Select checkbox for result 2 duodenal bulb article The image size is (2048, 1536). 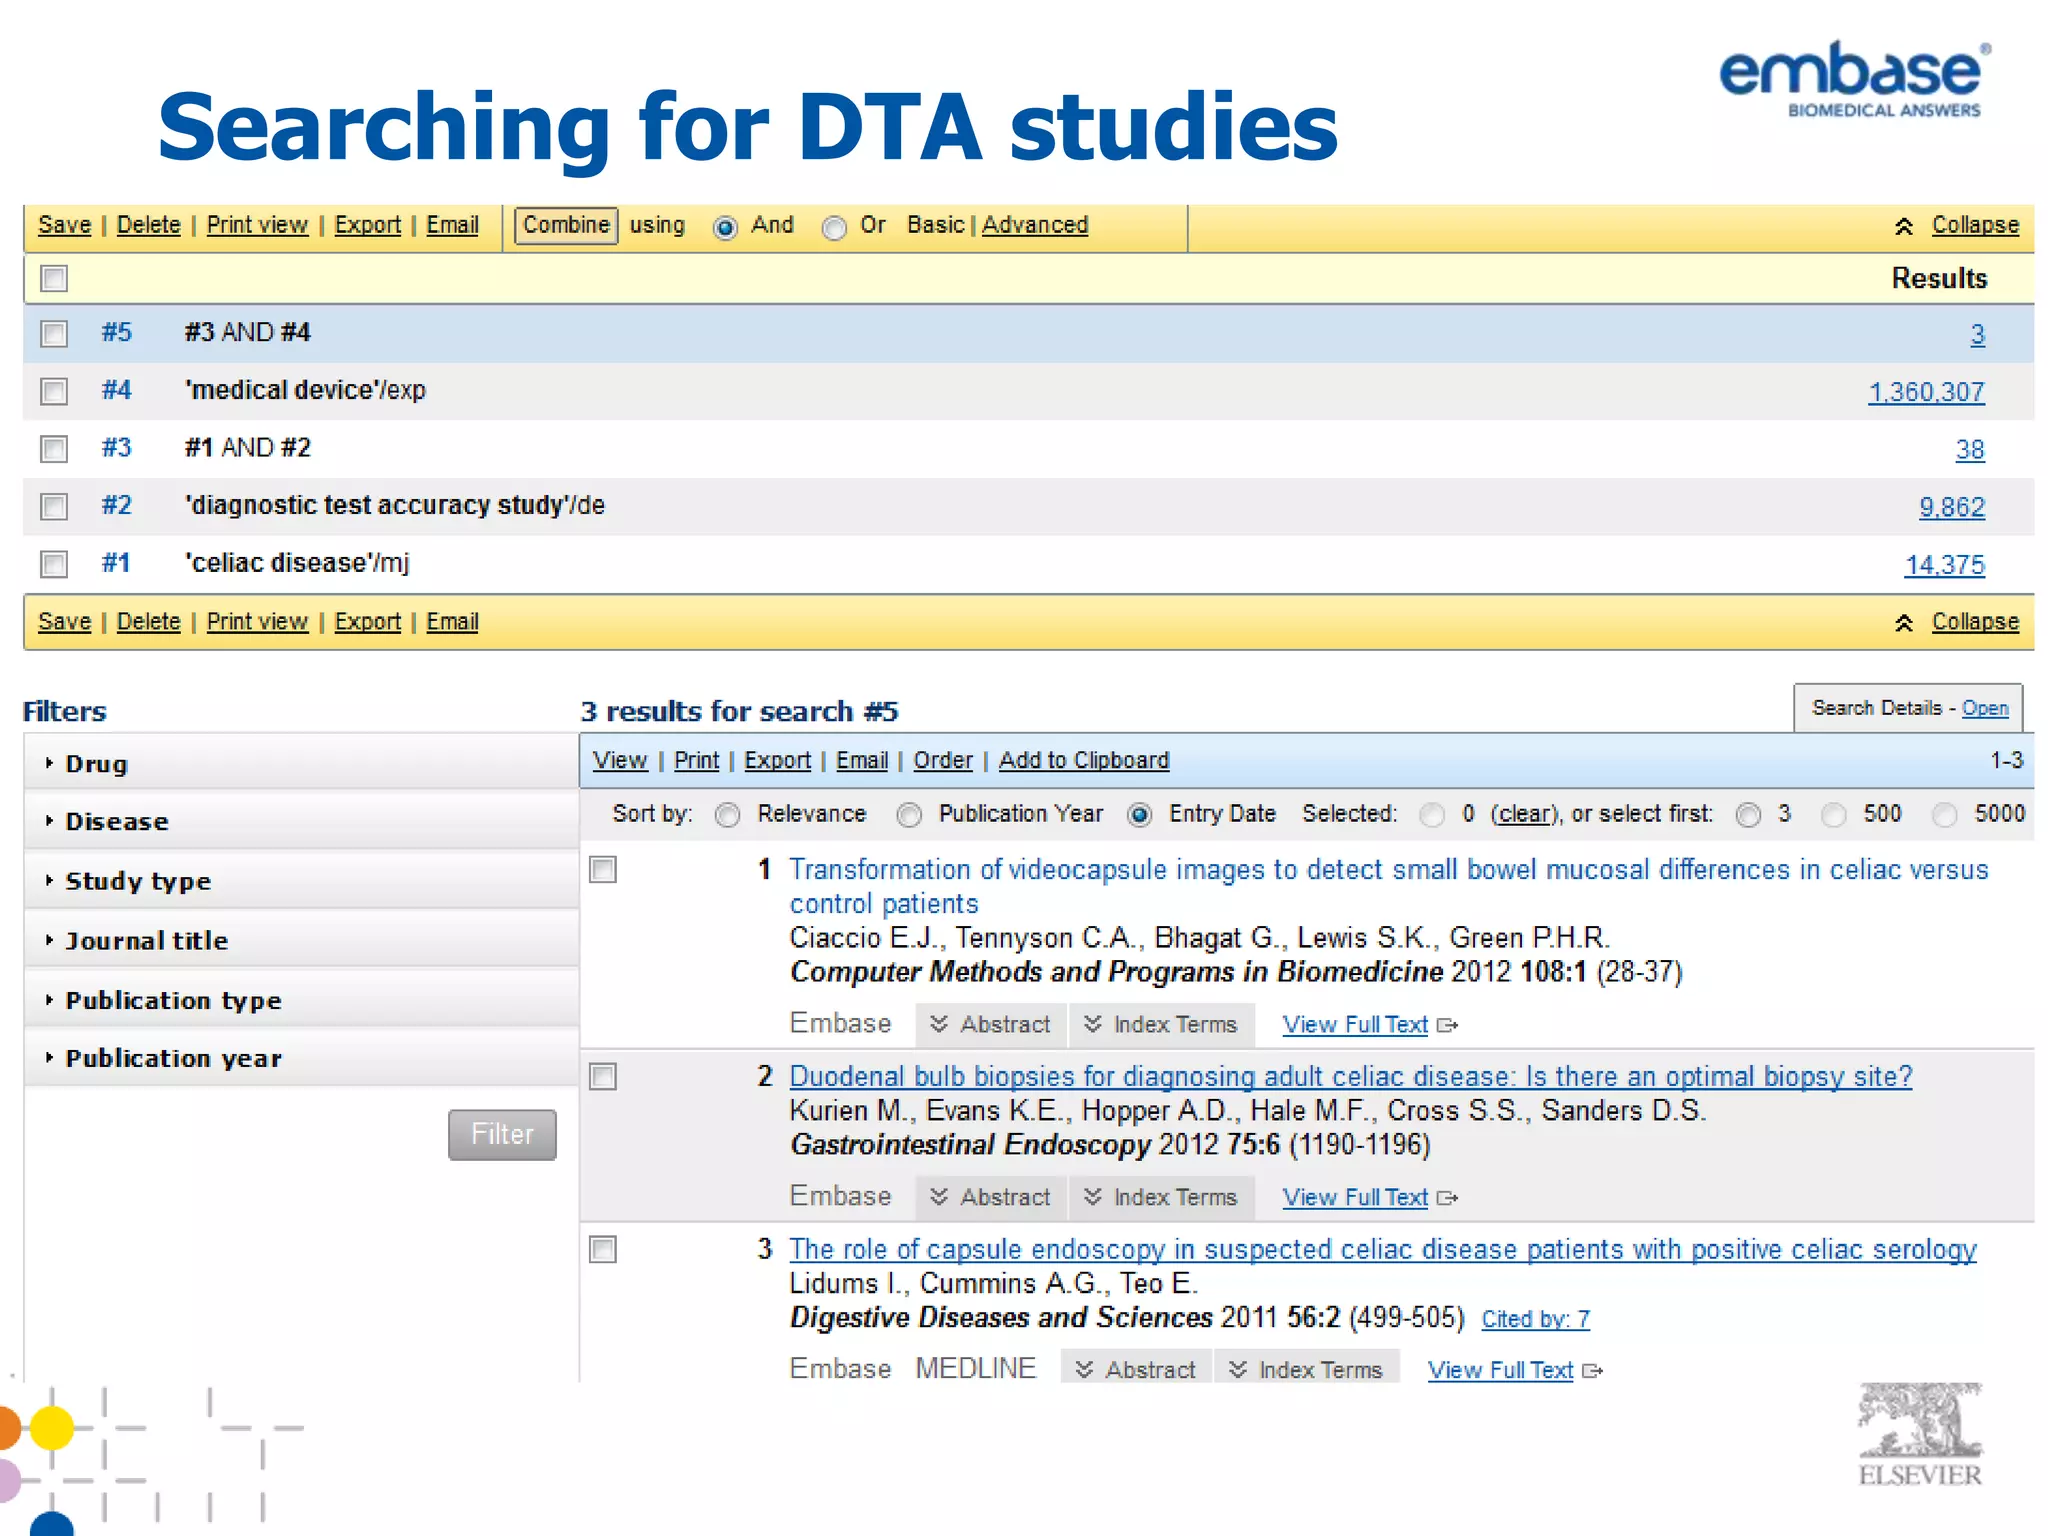pos(603,1077)
